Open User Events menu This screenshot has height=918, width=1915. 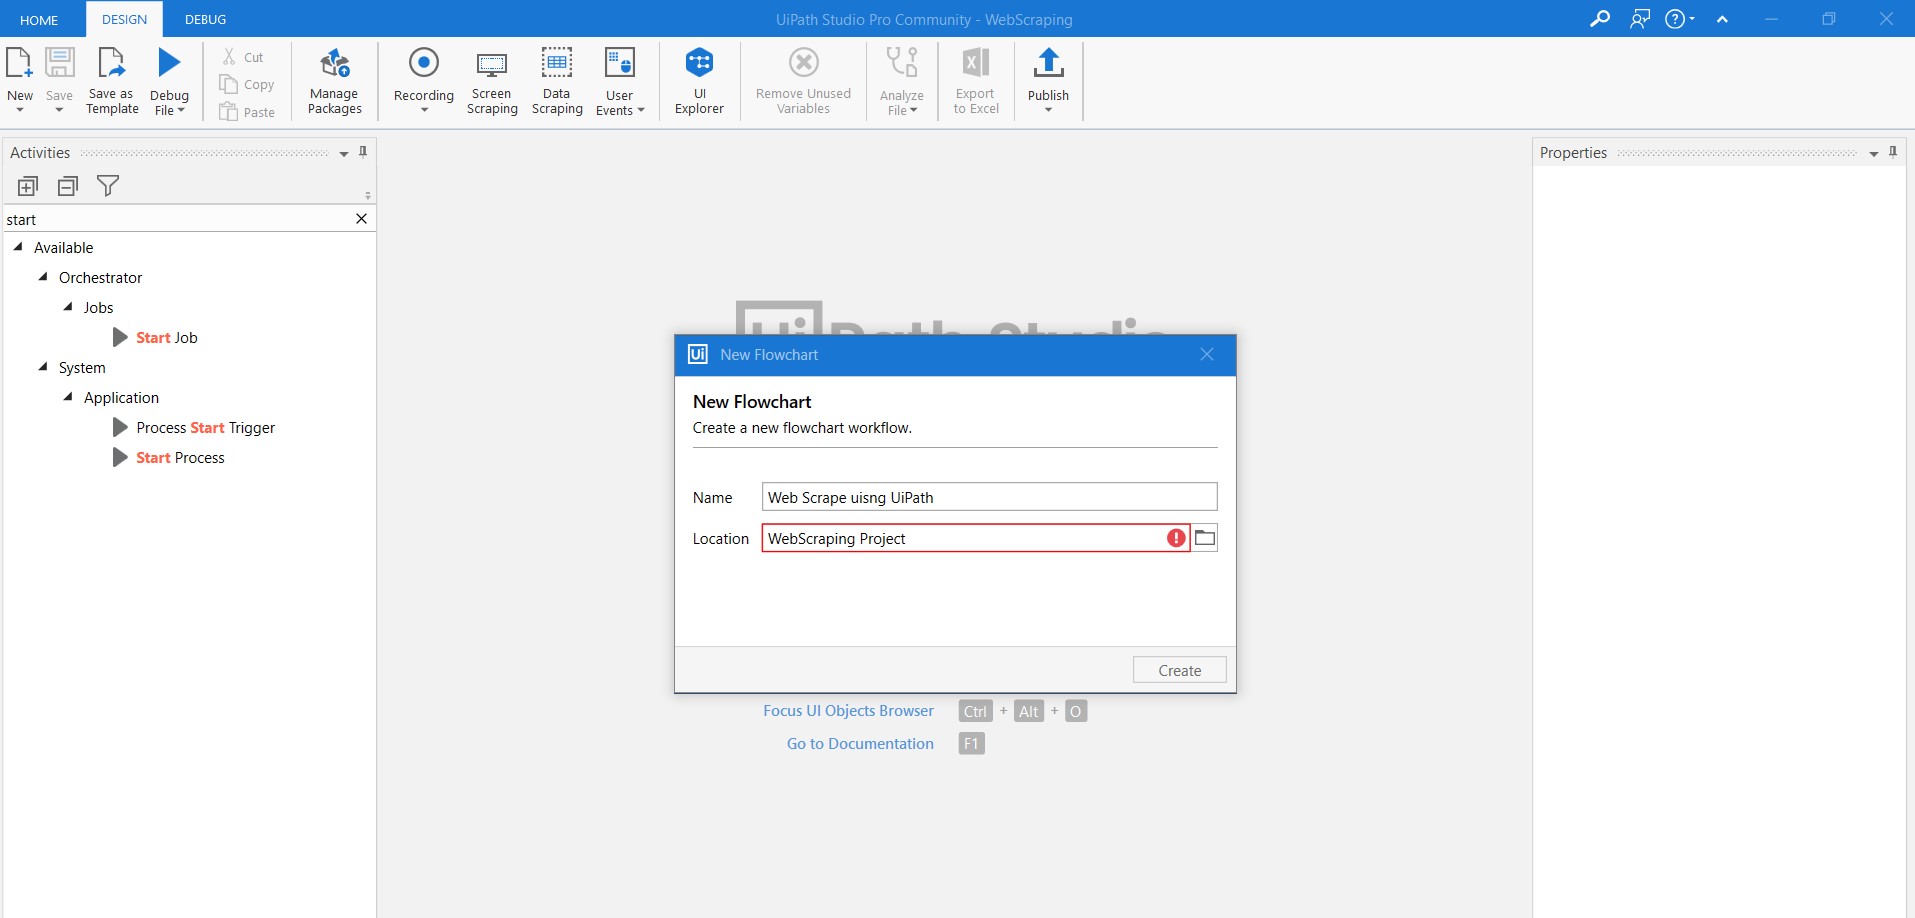[x=620, y=81]
